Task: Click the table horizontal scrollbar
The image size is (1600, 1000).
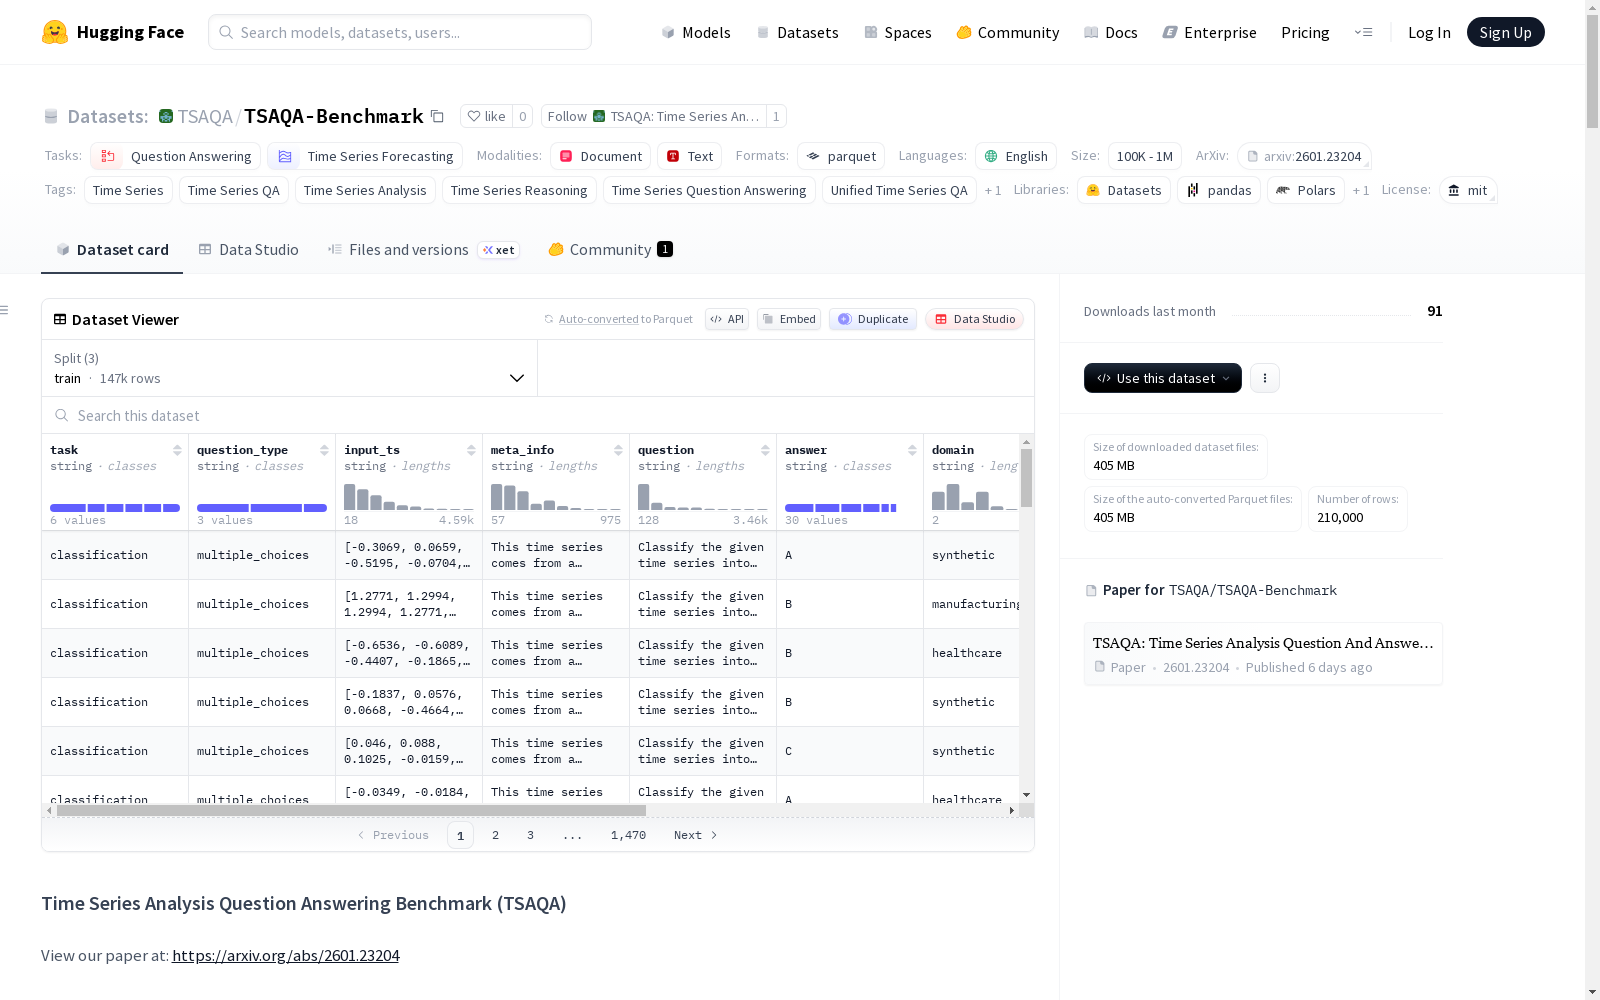Action: click(x=351, y=810)
